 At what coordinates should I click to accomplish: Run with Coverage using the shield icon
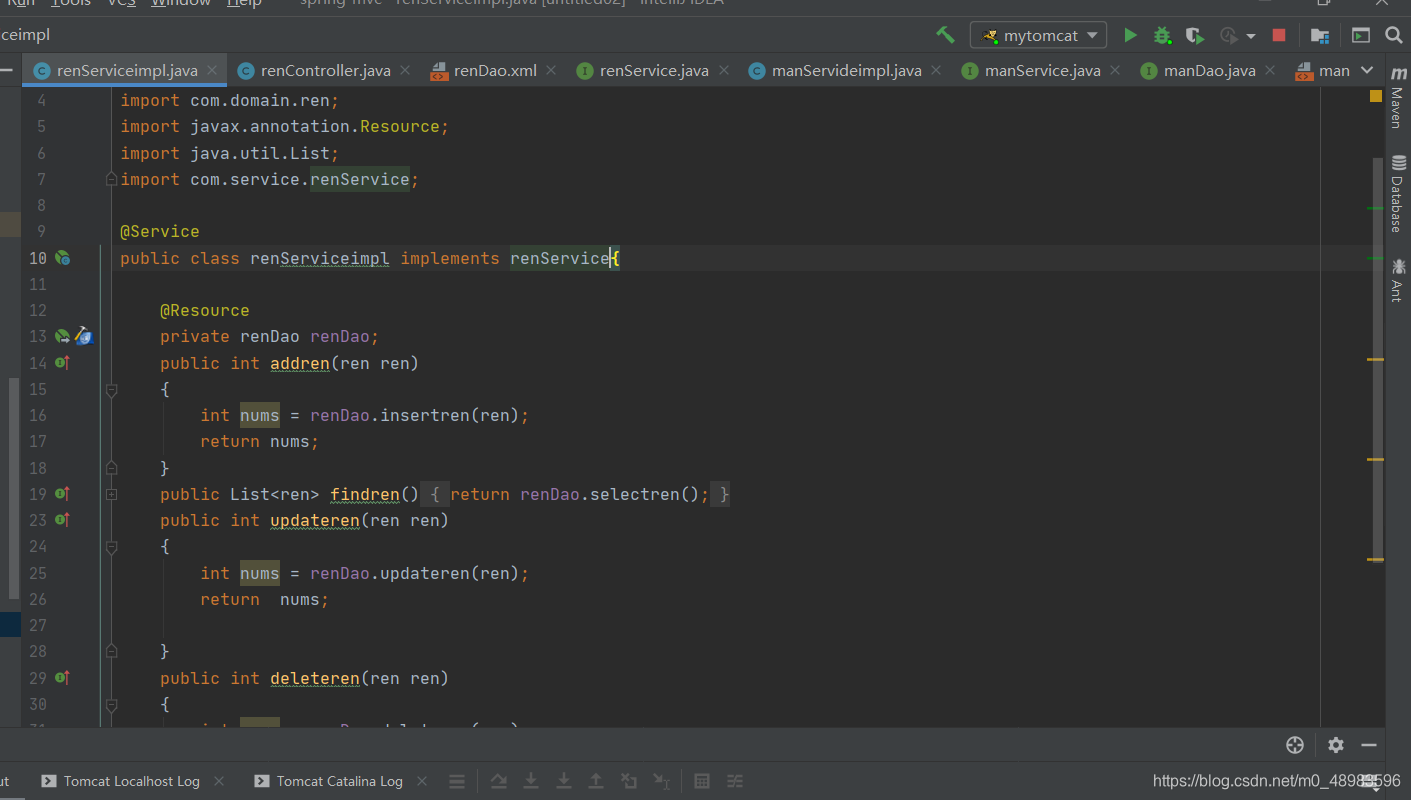click(1194, 35)
